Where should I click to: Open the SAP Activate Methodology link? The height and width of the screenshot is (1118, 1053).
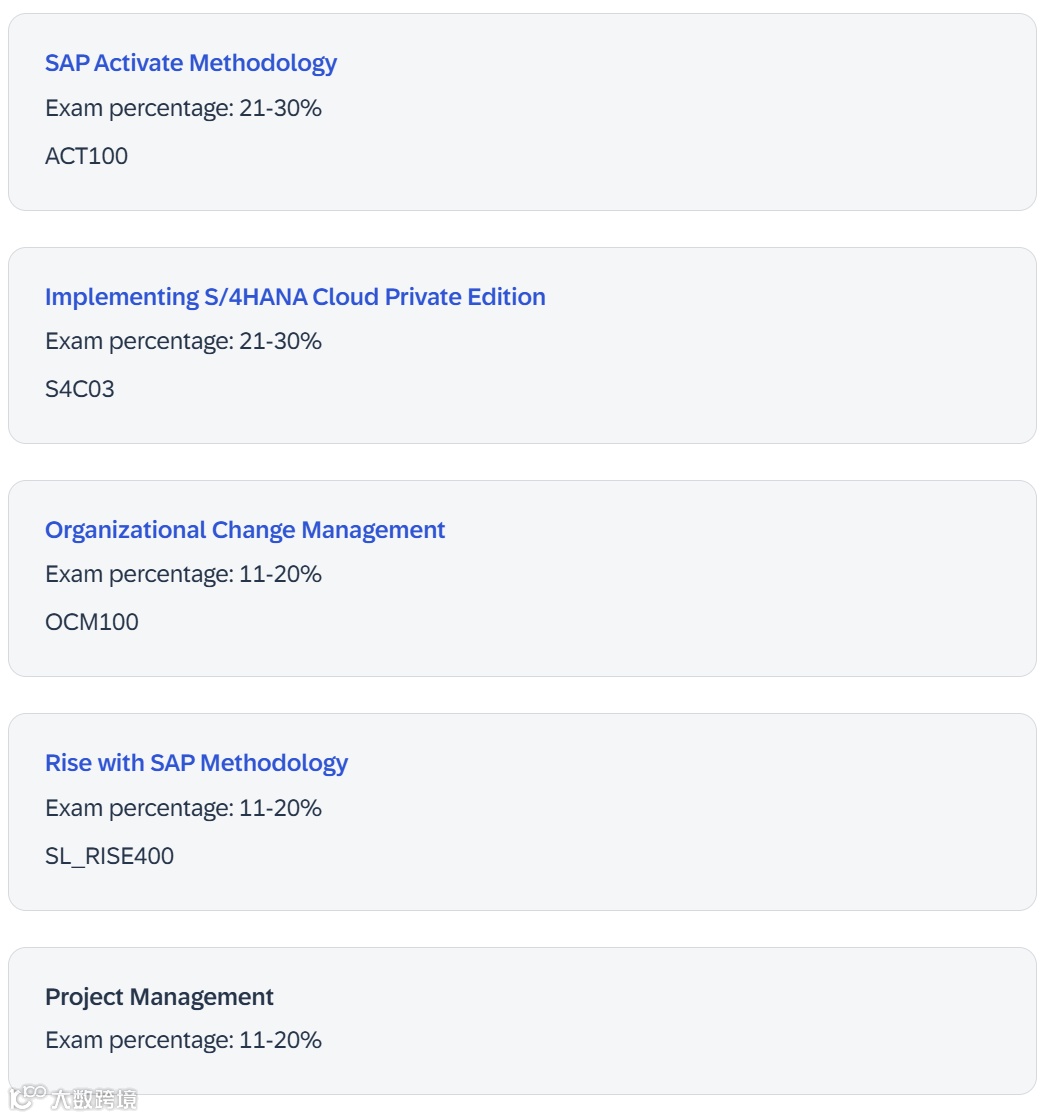tap(191, 63)
